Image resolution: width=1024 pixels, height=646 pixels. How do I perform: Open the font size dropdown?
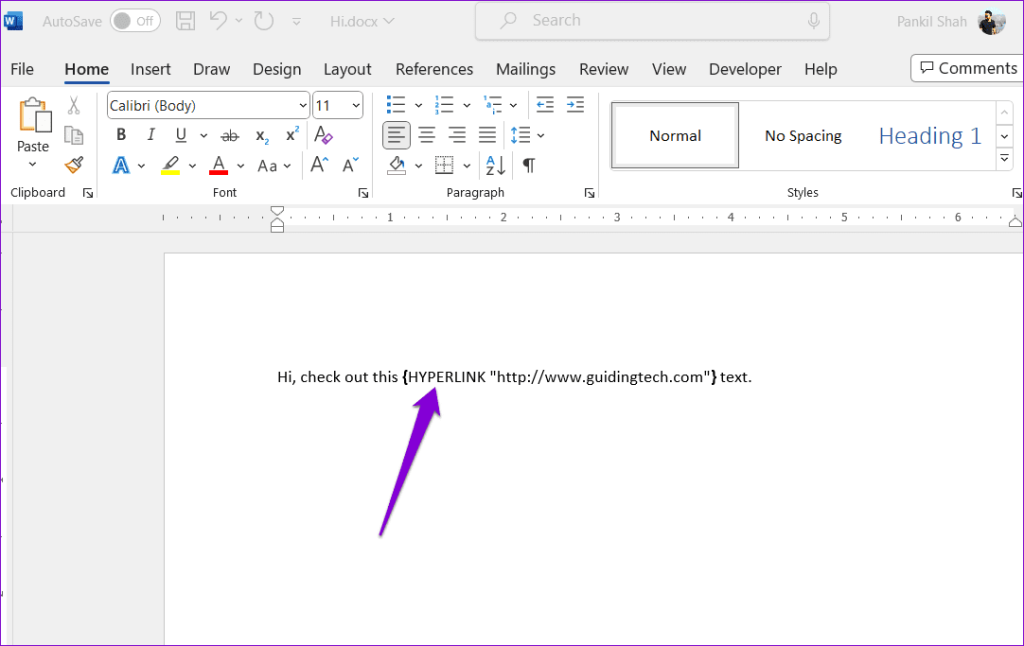pyautogui.click(x=354, y=105)
